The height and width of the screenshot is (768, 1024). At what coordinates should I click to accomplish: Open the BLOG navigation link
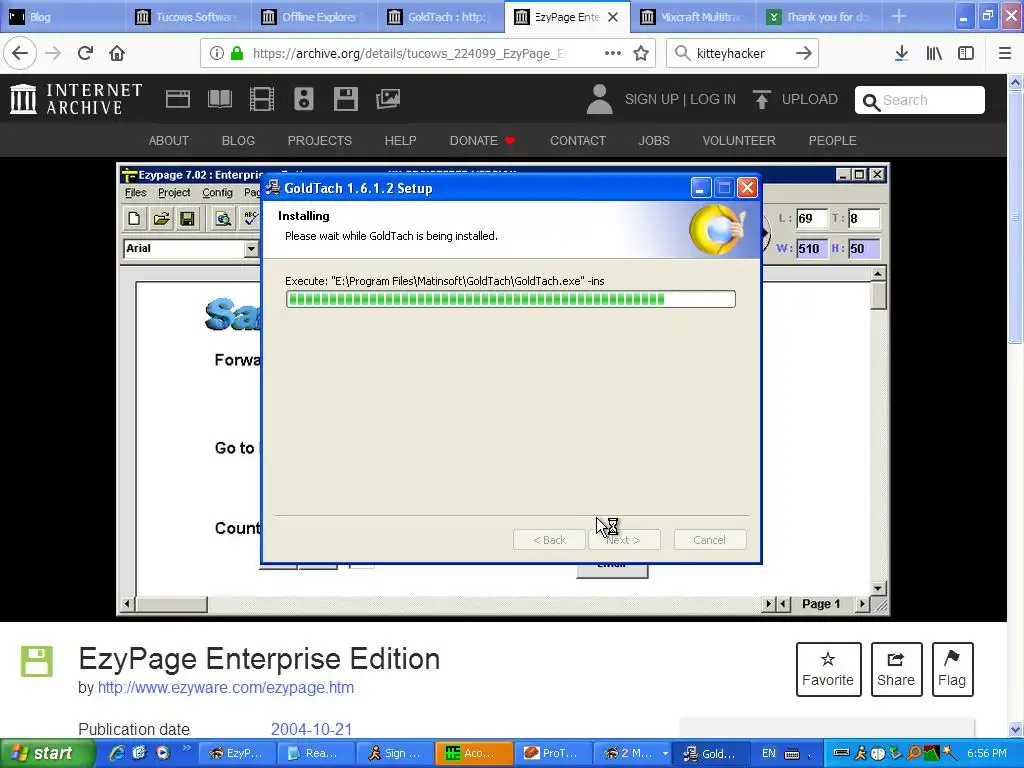pyautogui.click(x=238, y=140)
